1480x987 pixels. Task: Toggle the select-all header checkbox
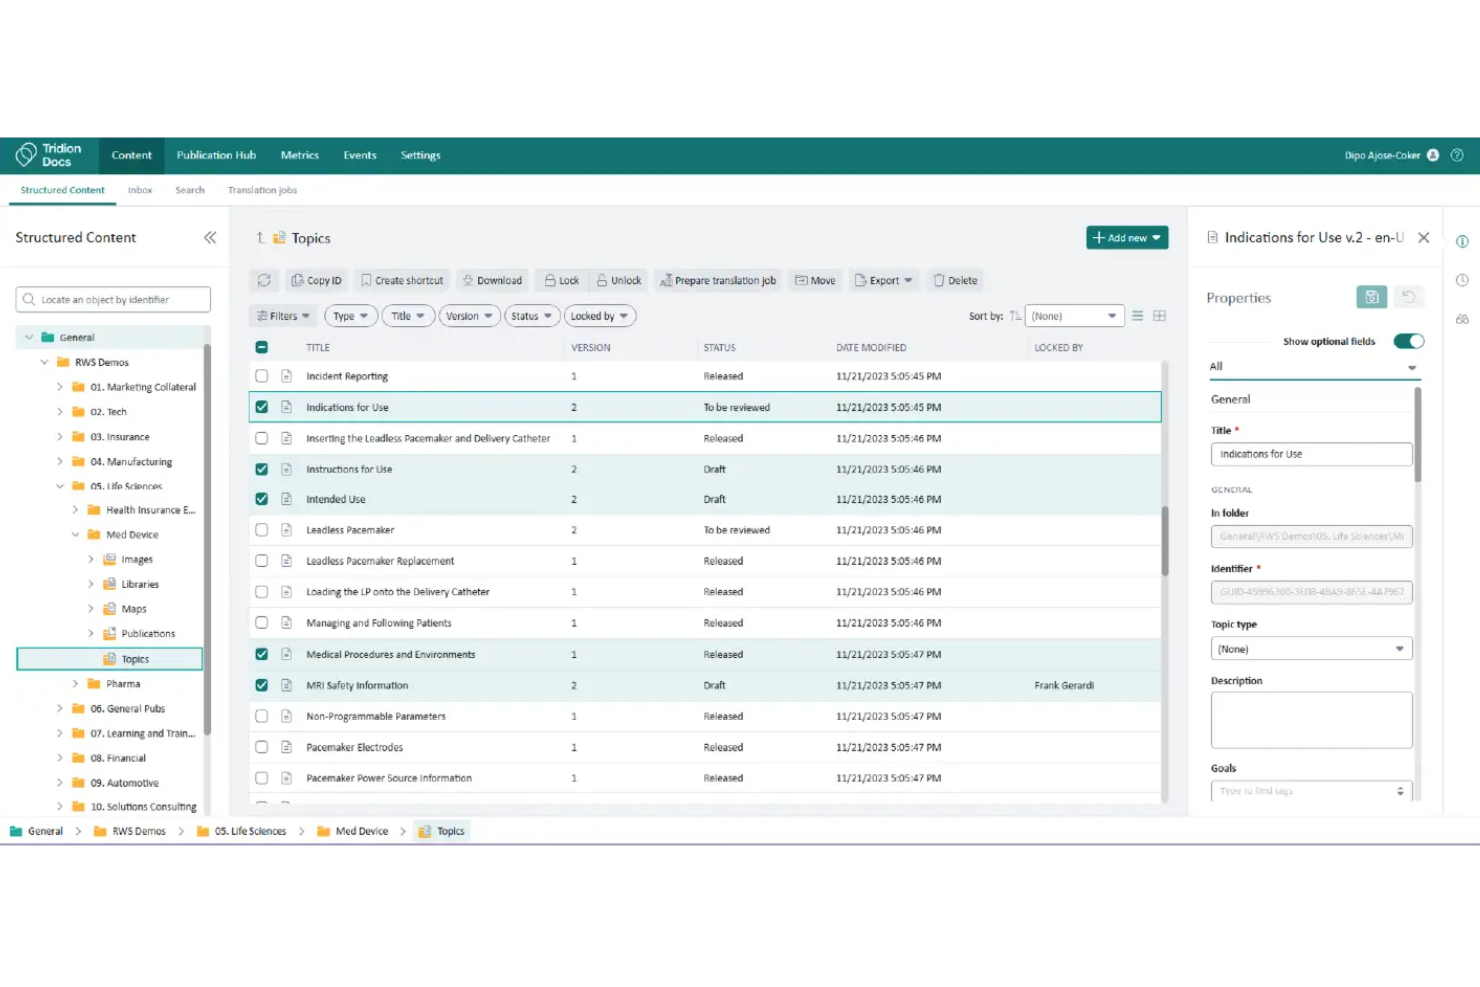(262, 347)
